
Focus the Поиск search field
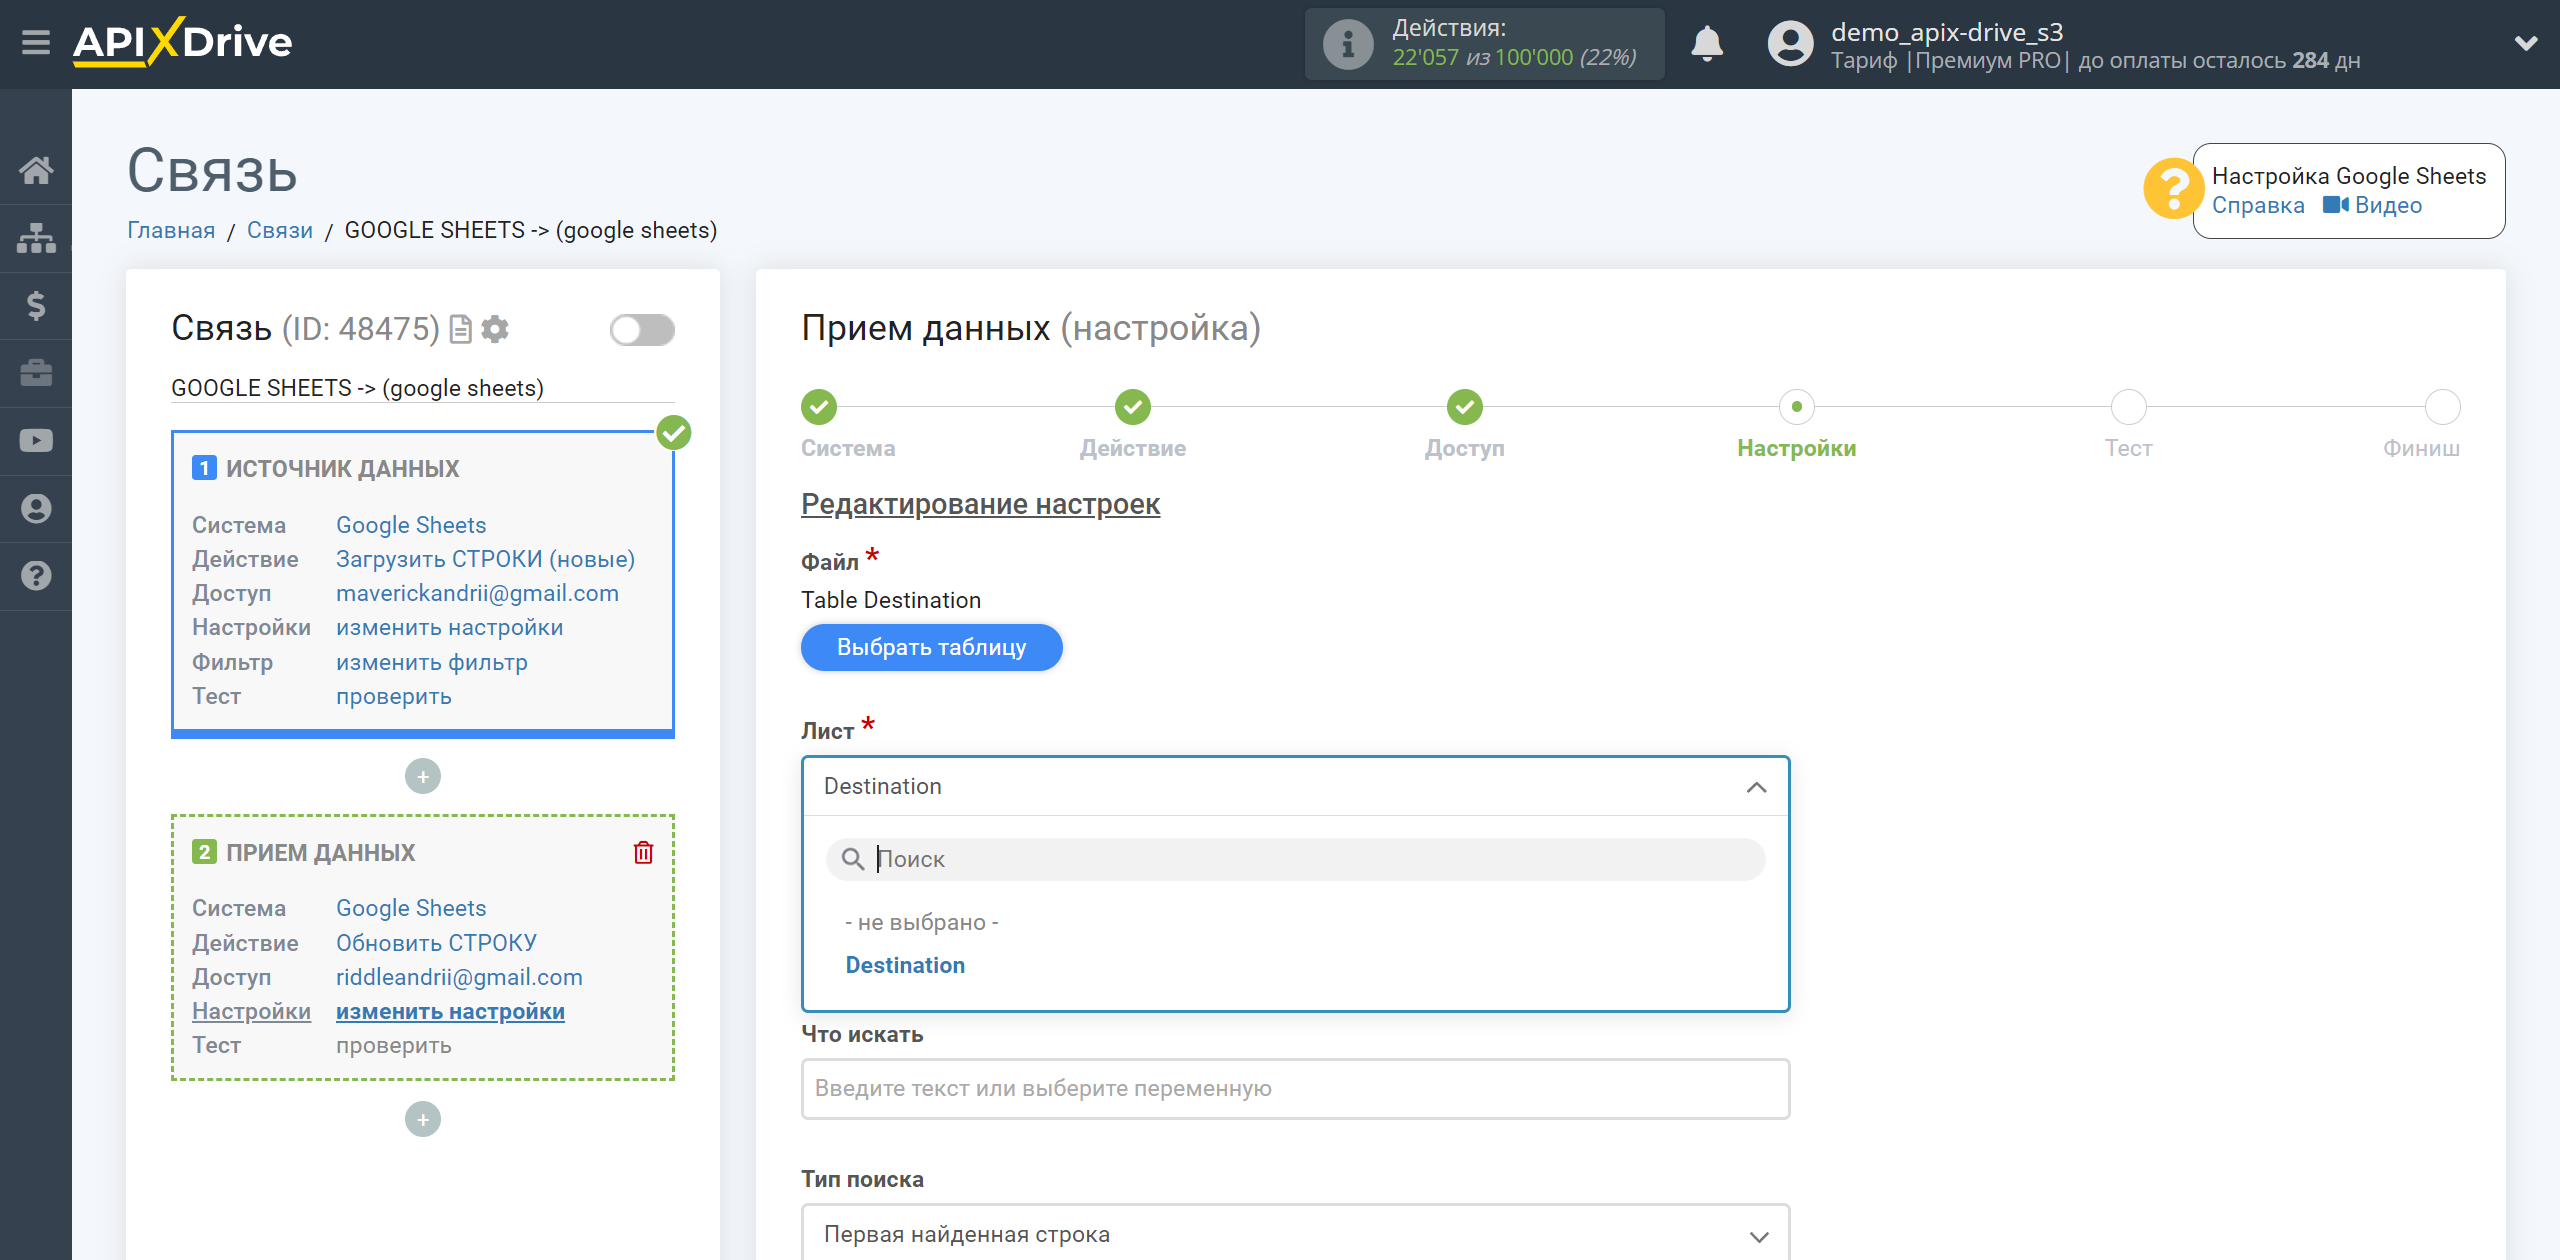coord(1295,859)
